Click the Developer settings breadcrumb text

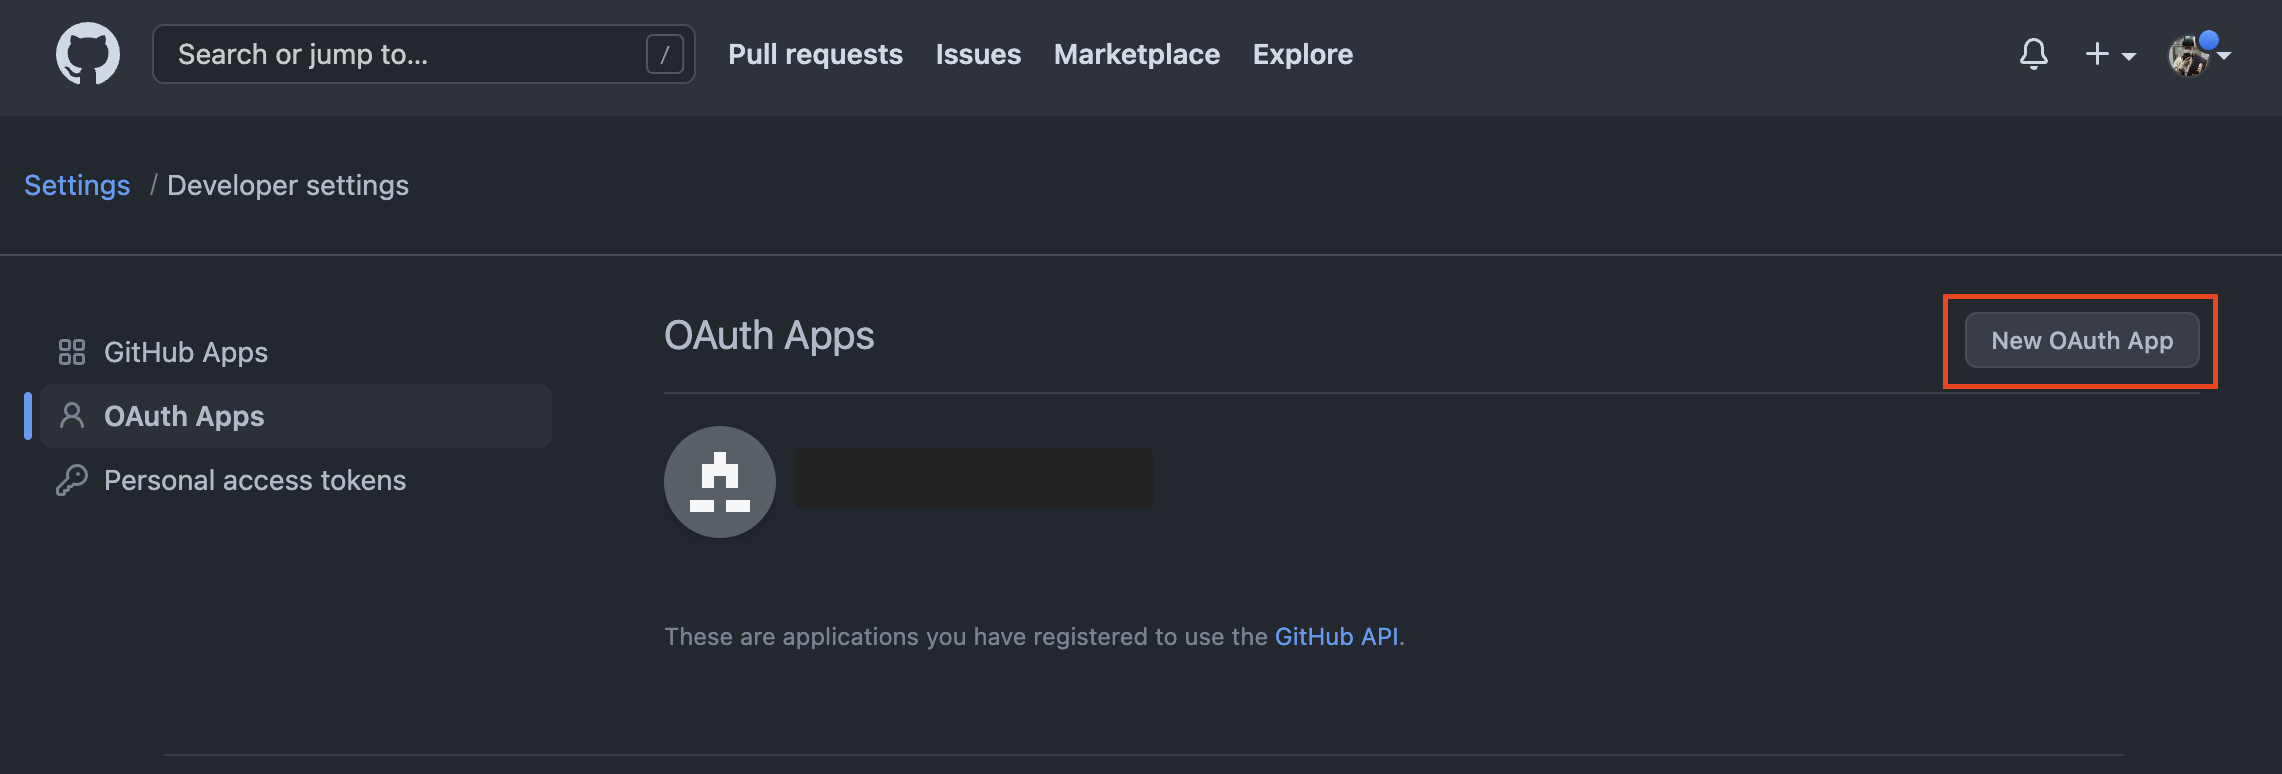pos(288,185)
